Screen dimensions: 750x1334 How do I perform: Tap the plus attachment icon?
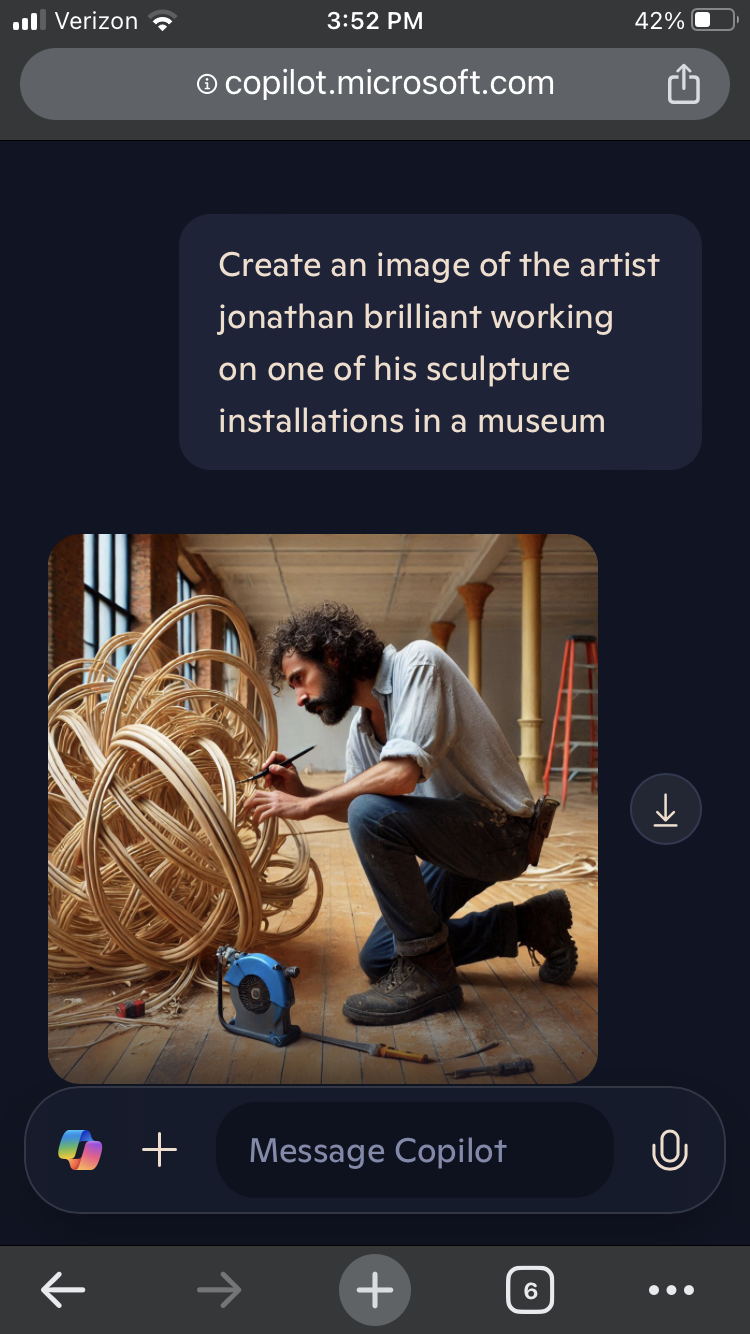pyautogui.click(x=160, y=1150)
